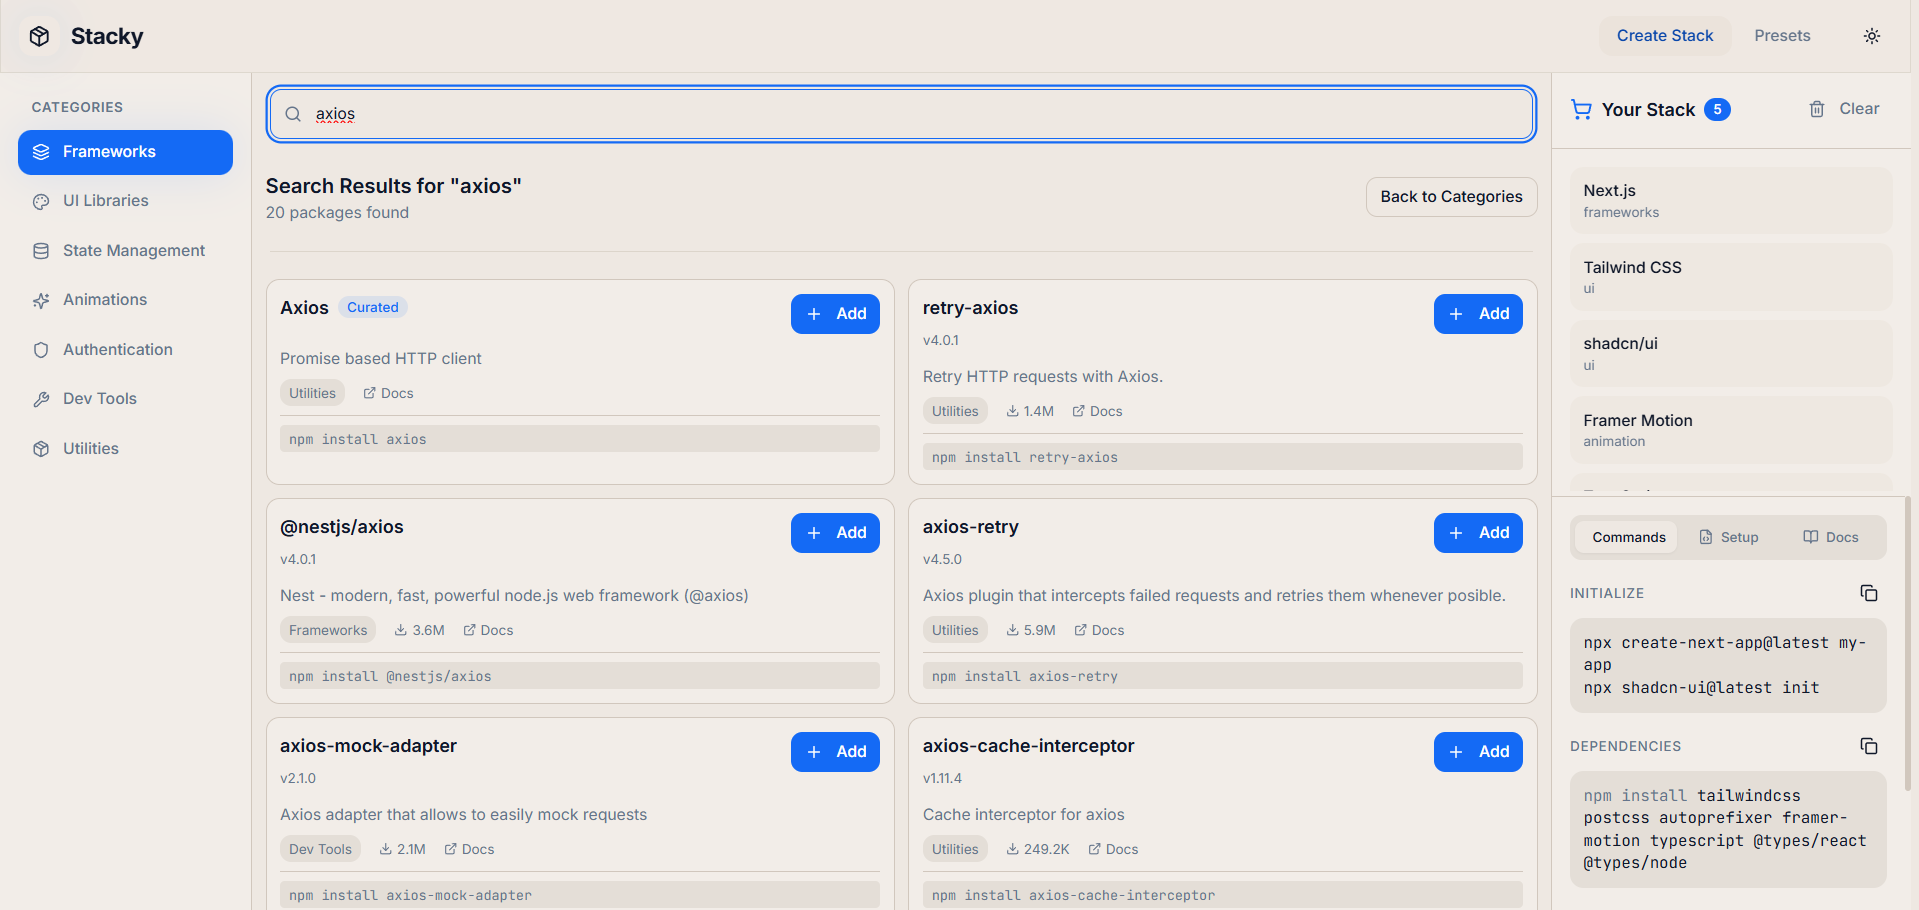Viewport: 1919px width, 910px height.
Task: Add axios-cache-interceptor to the stack
Action: coord(1478,752)
